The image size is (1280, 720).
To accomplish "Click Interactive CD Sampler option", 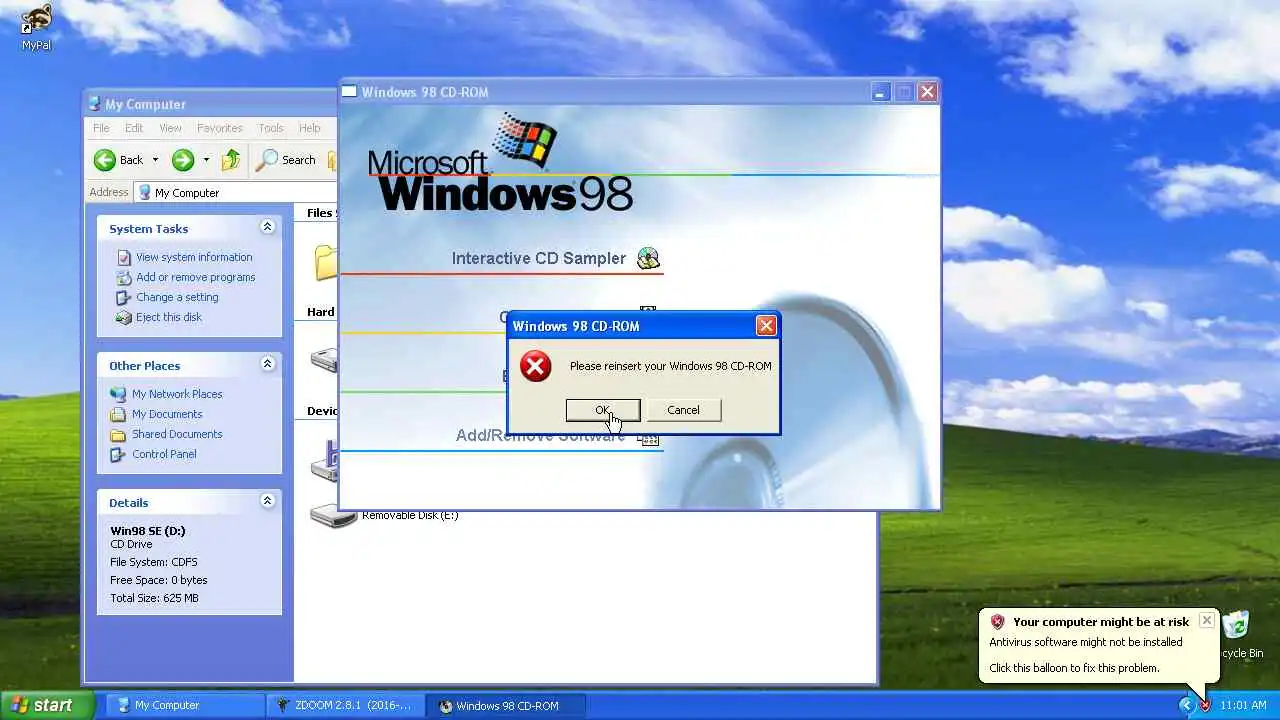I will pos(538,258).
